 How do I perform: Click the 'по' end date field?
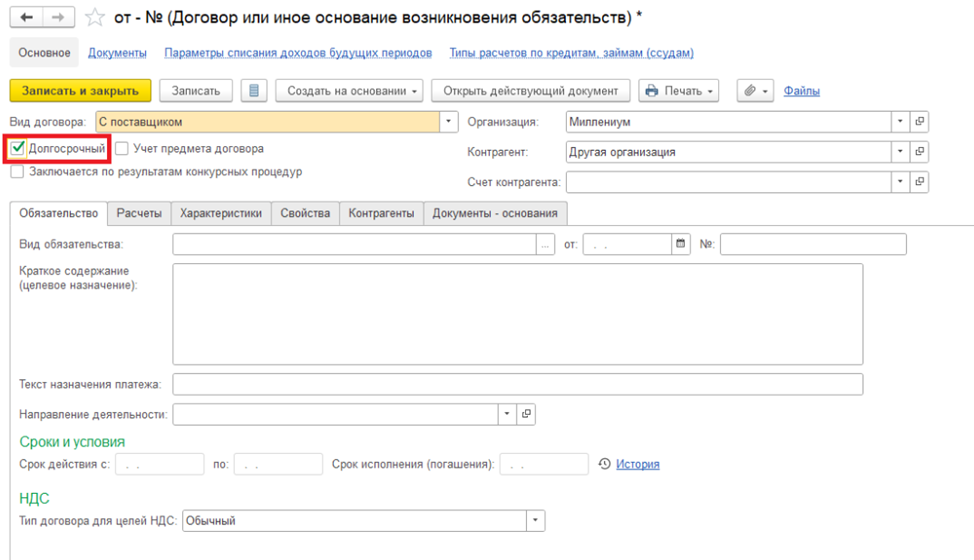coord(278,464)
